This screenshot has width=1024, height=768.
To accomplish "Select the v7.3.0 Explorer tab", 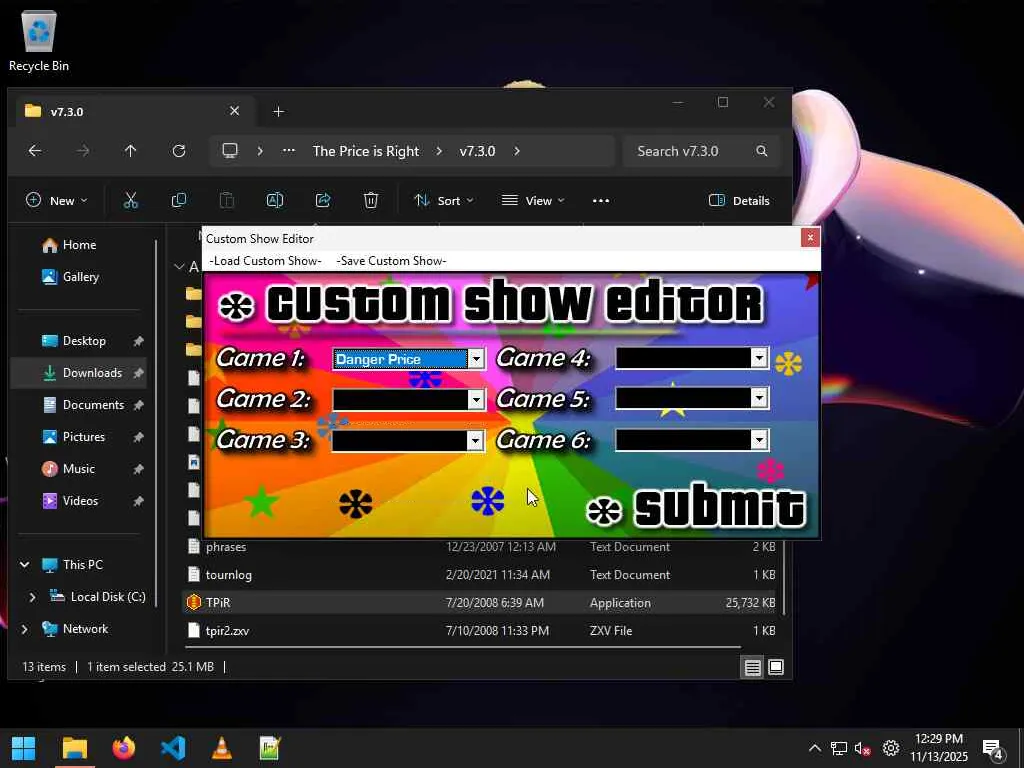I will [x=133, y=111].
